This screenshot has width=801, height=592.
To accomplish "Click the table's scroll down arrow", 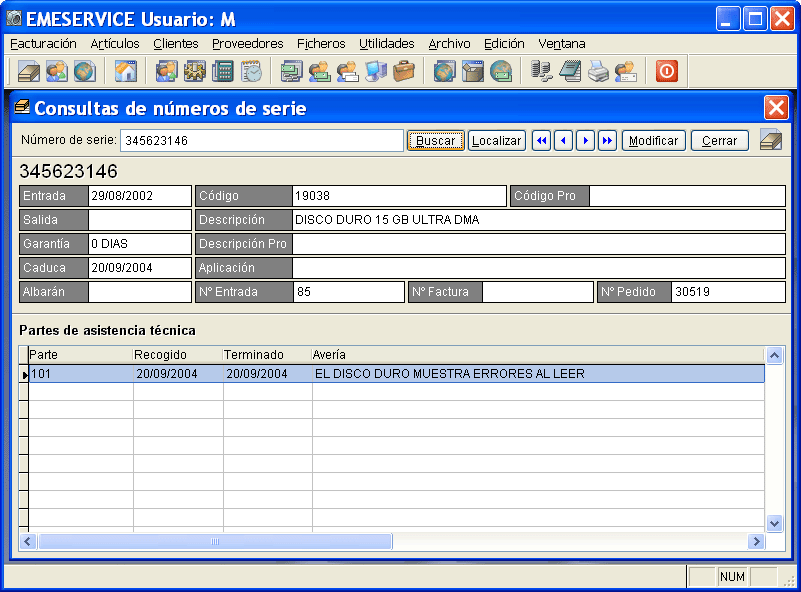I will (774, 524).
